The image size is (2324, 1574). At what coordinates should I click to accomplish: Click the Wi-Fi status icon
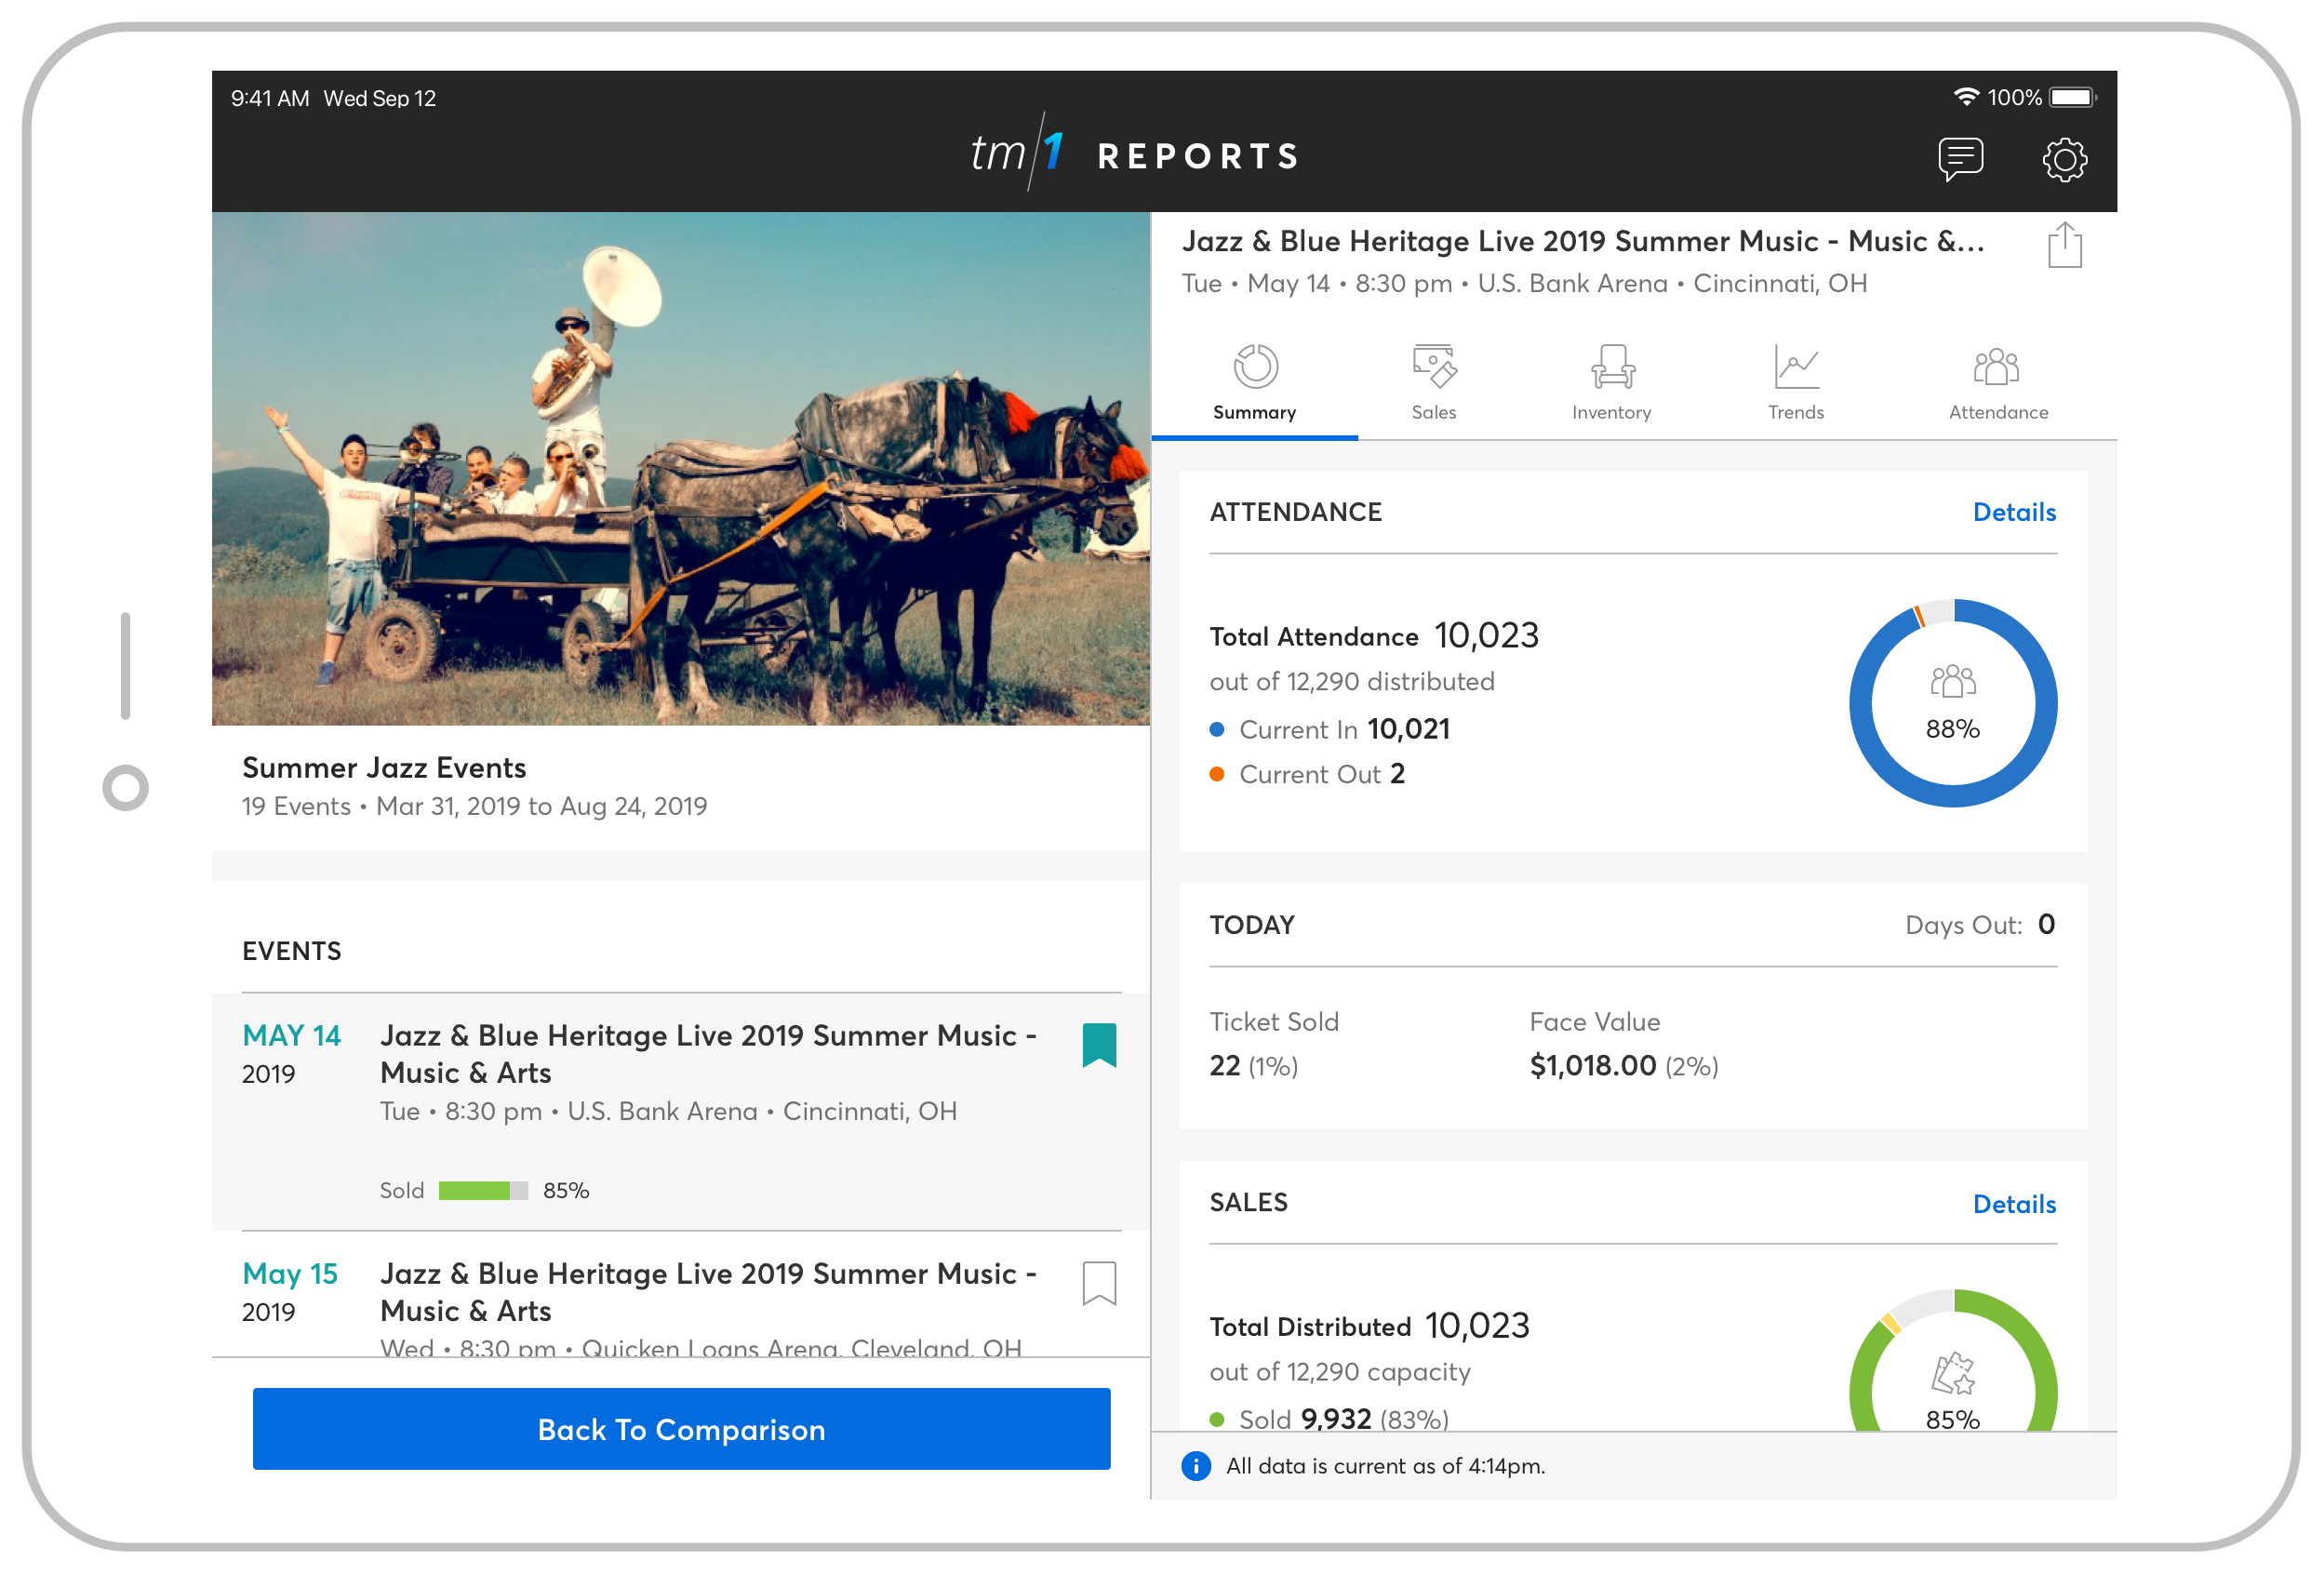click(x=1965, y=97)
